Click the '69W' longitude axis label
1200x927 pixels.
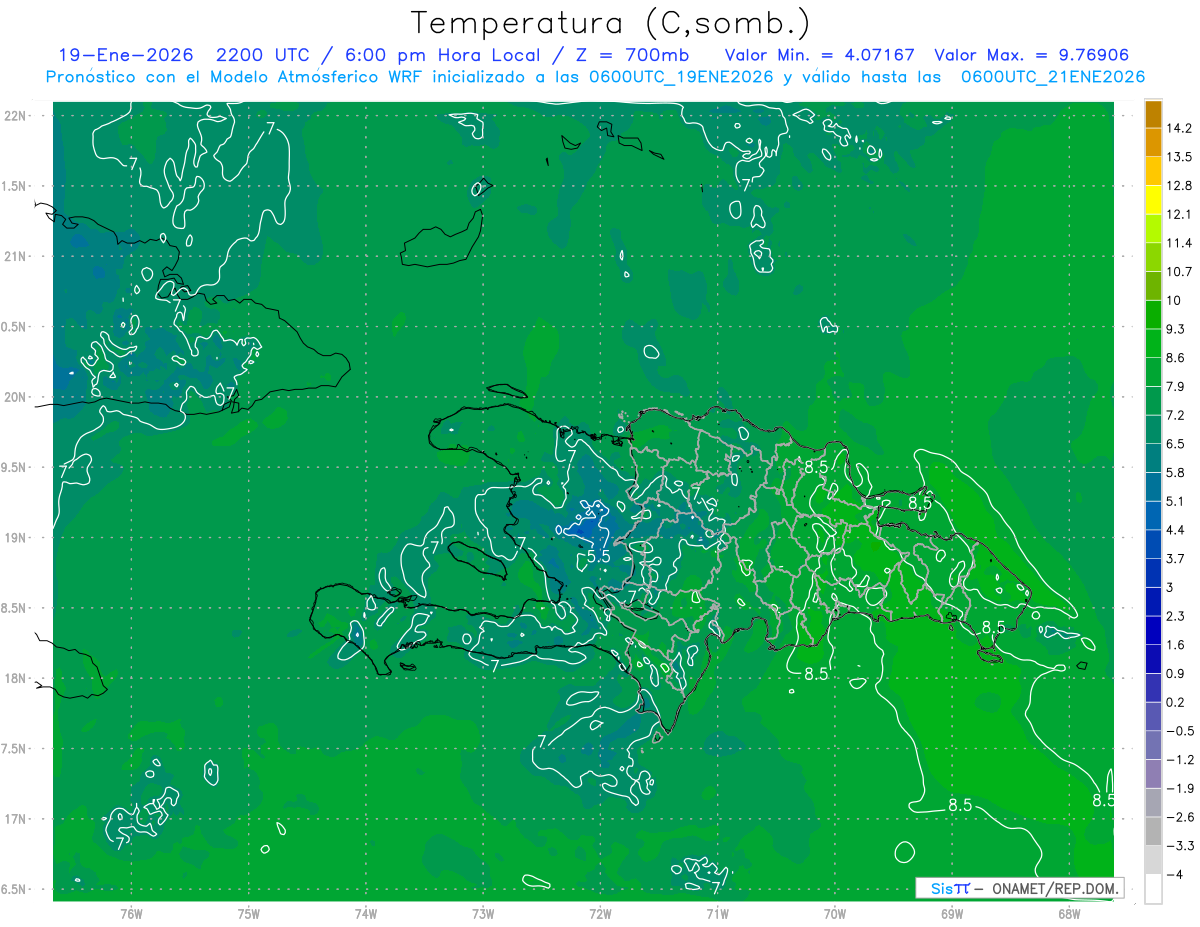[952, 914]
